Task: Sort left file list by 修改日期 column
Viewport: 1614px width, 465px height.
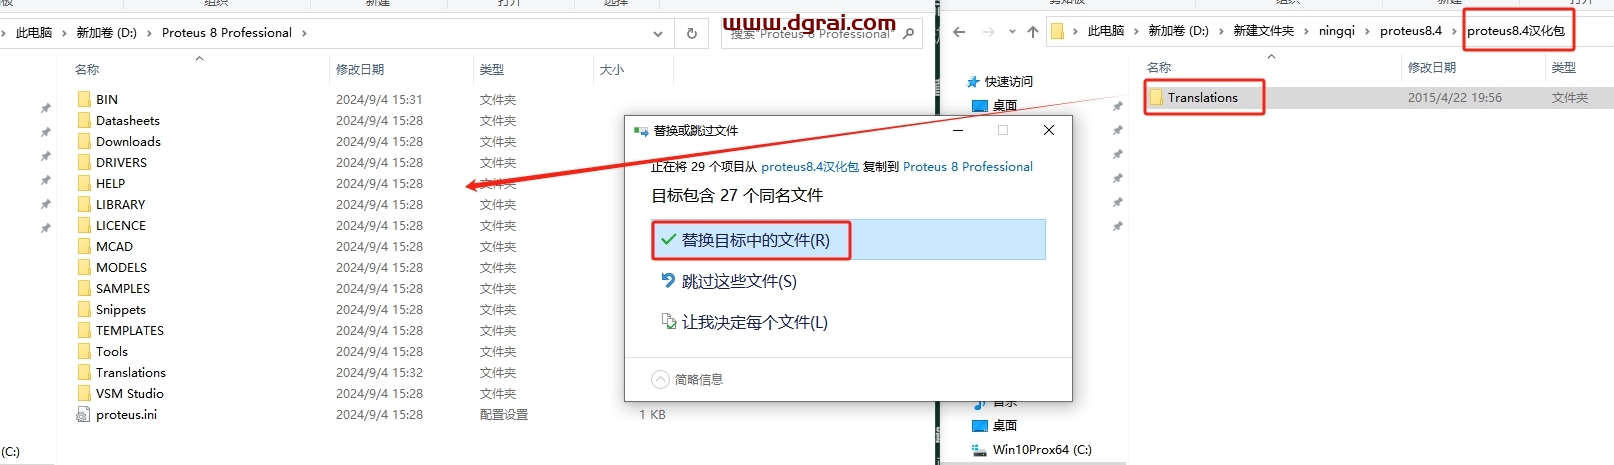Action: 360,69
